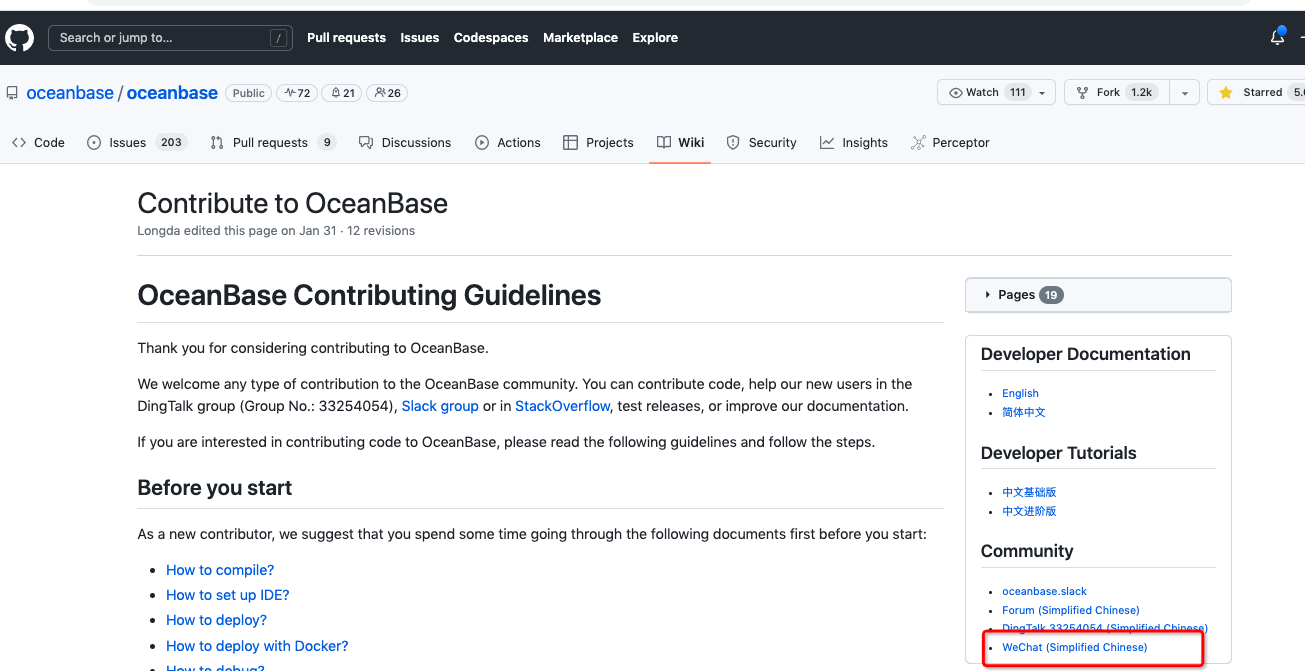
Task: Switch to the Actions tab
Action: pyautogui.click(x=508, y=143)
